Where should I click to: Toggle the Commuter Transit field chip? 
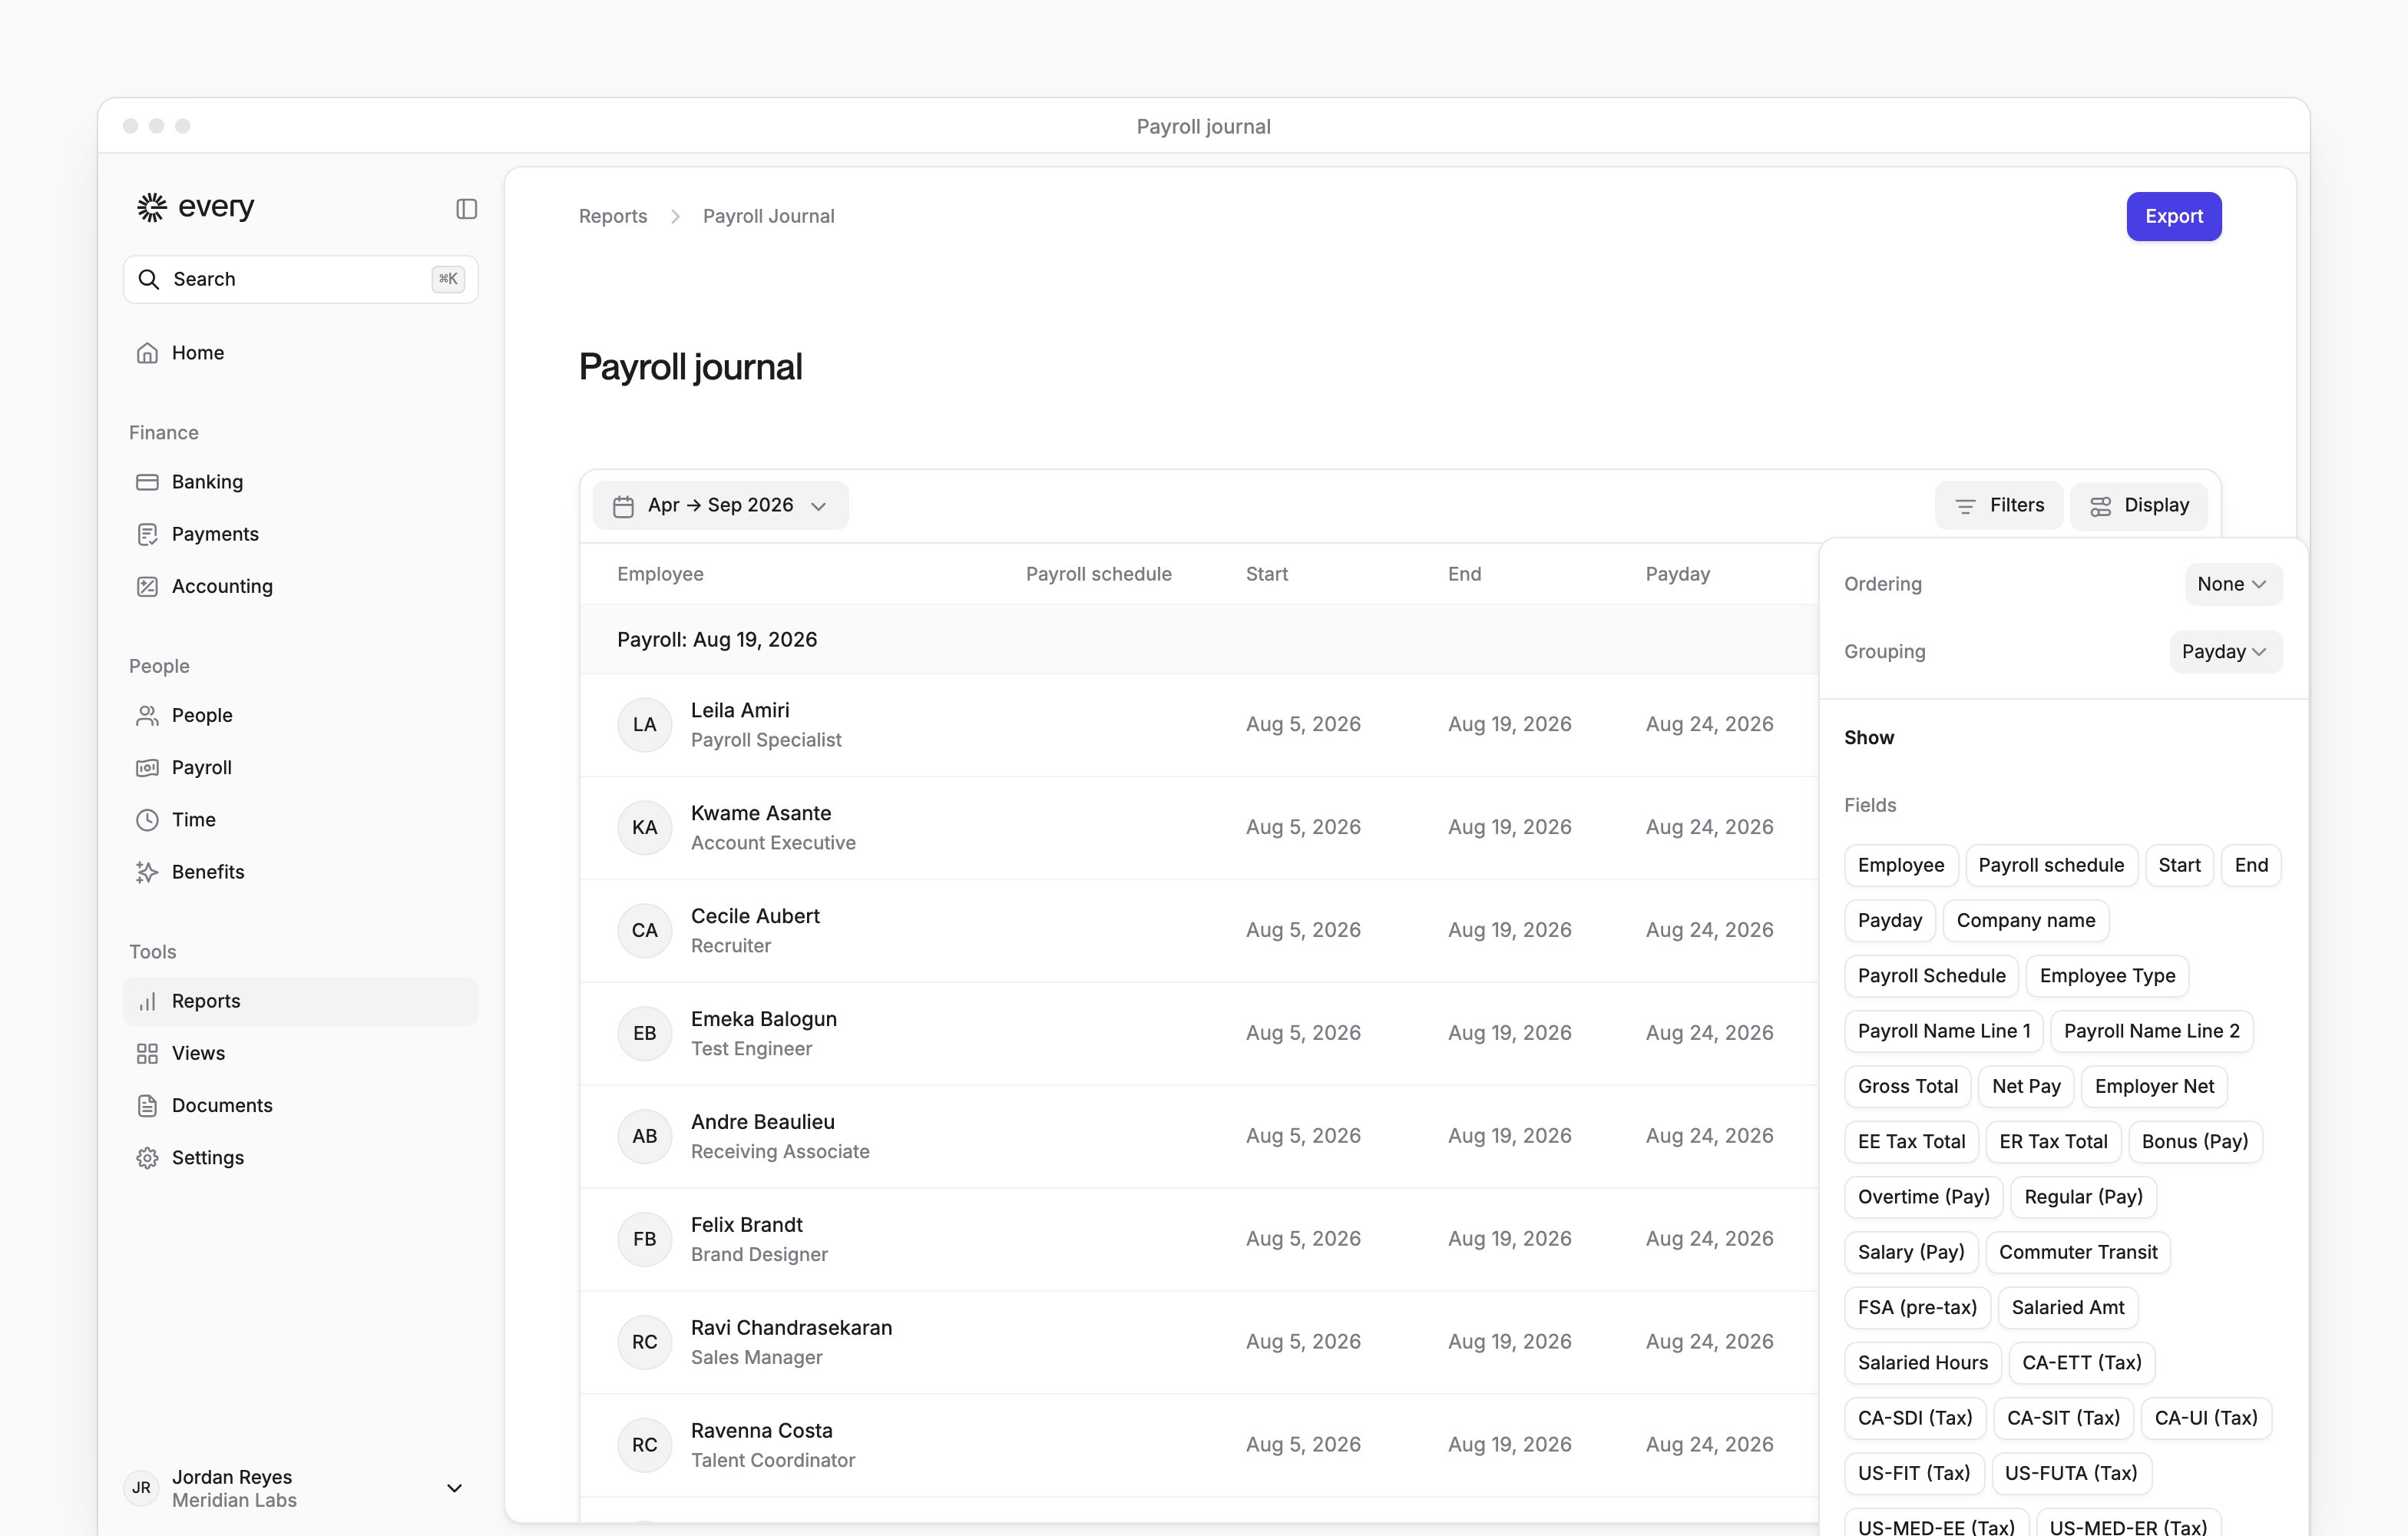(2077, 1252)
